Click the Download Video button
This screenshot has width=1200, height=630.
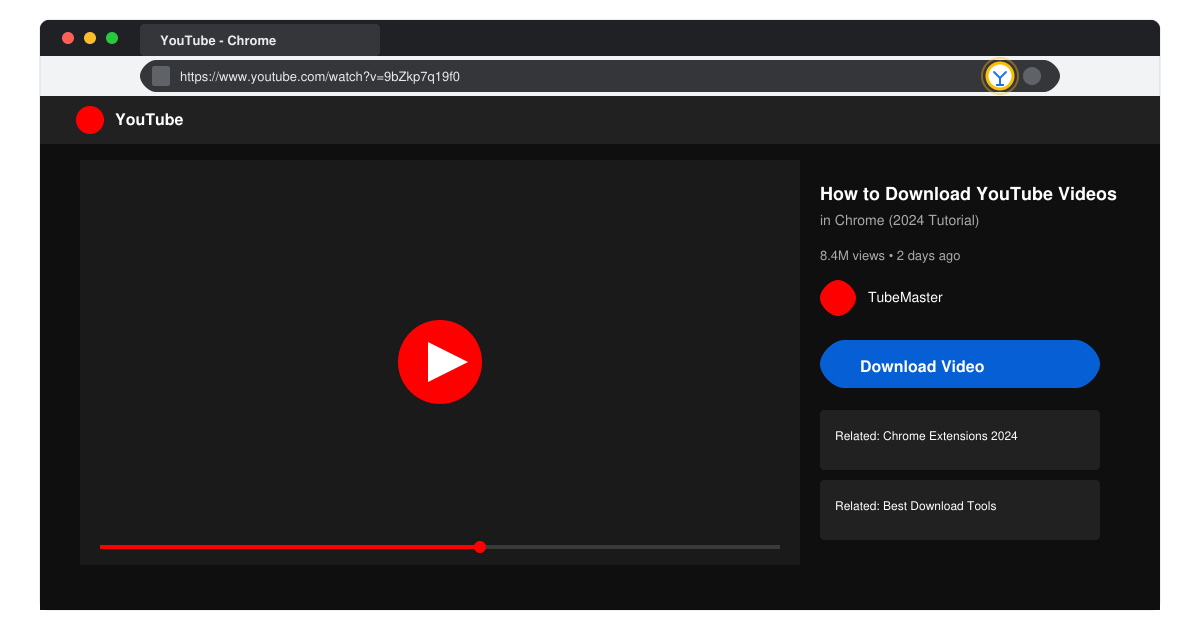[960, 364]
